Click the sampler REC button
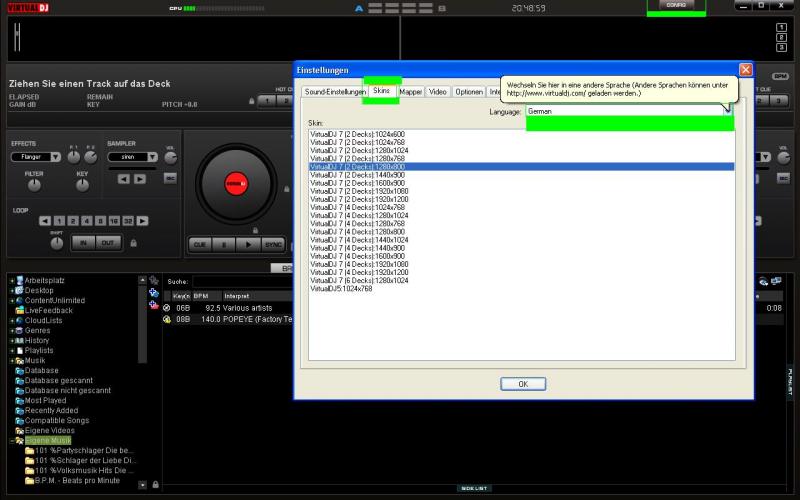 (170, 178)
